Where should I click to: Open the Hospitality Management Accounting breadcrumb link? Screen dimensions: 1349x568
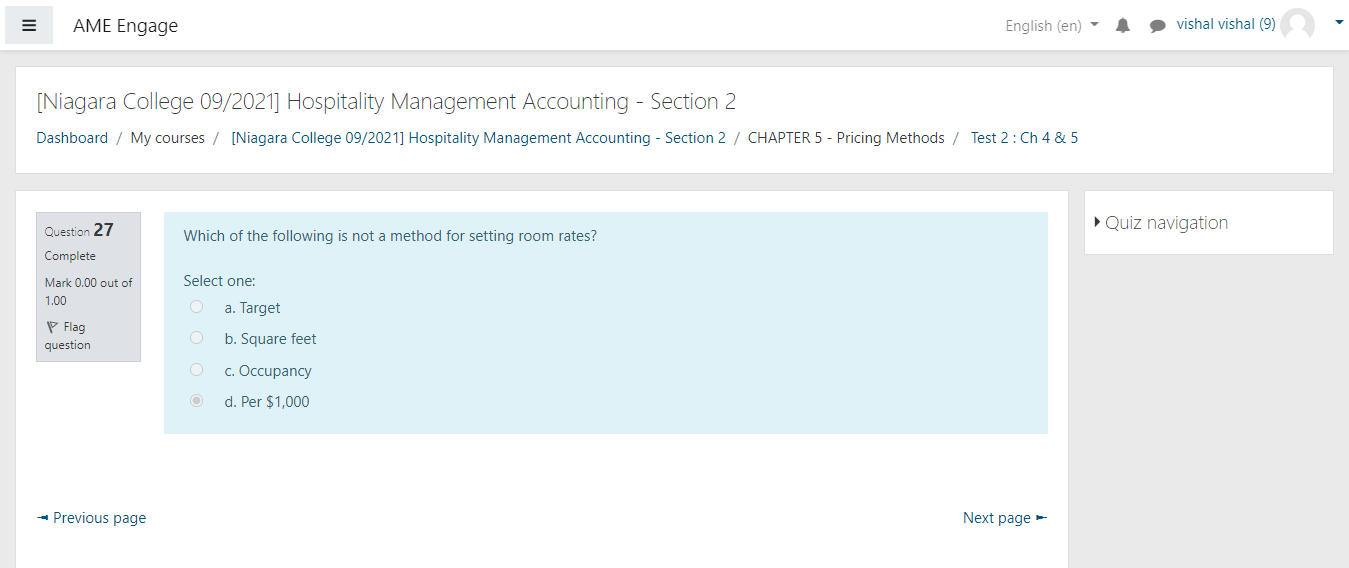pos(478,138)
